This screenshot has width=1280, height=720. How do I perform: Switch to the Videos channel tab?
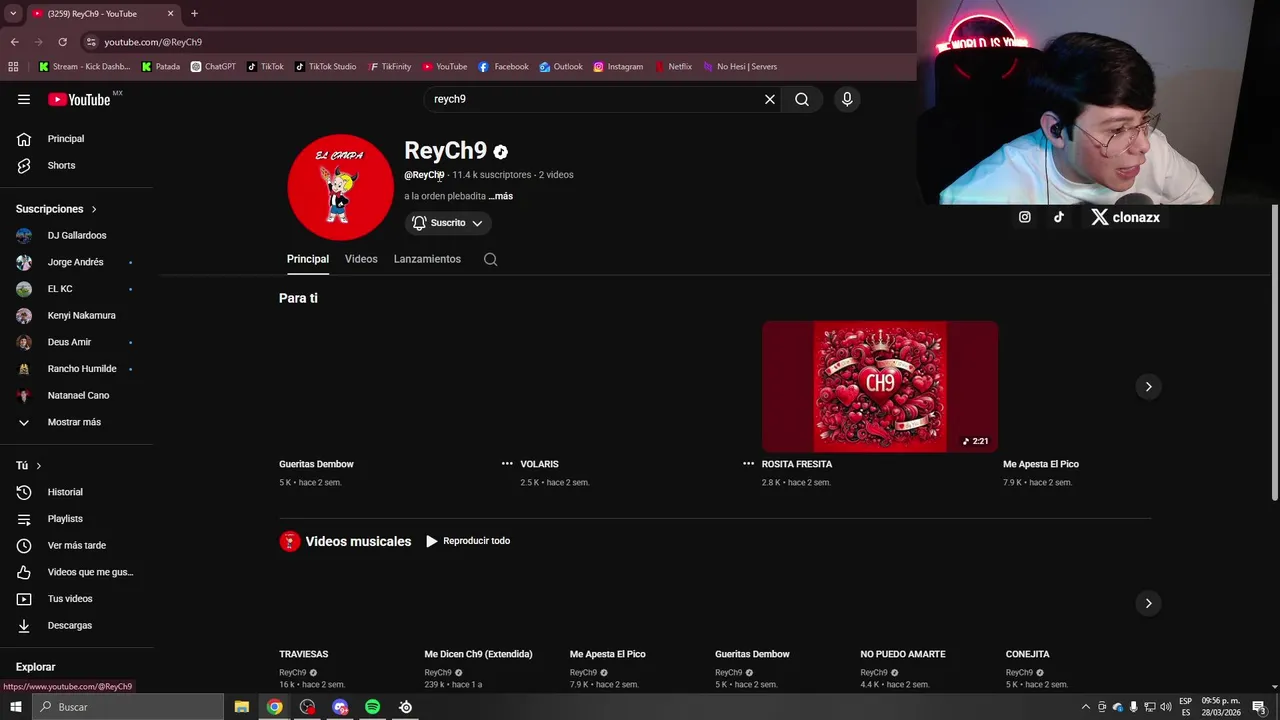pos(361,259)
